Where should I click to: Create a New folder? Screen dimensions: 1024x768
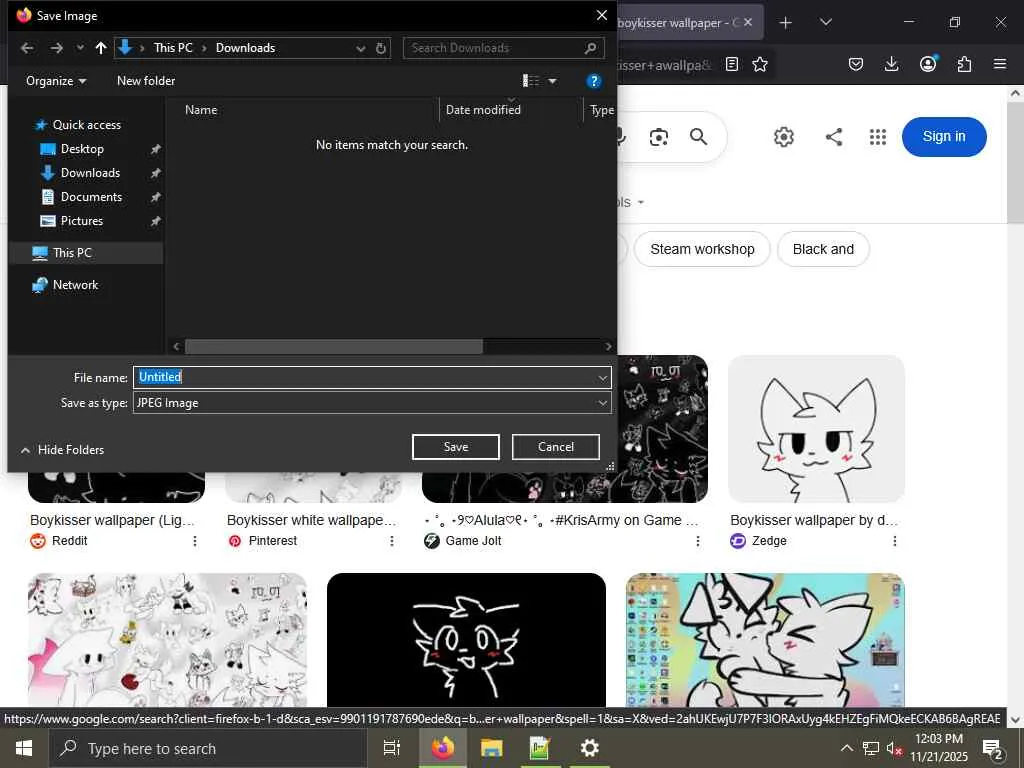pos(146,81)
